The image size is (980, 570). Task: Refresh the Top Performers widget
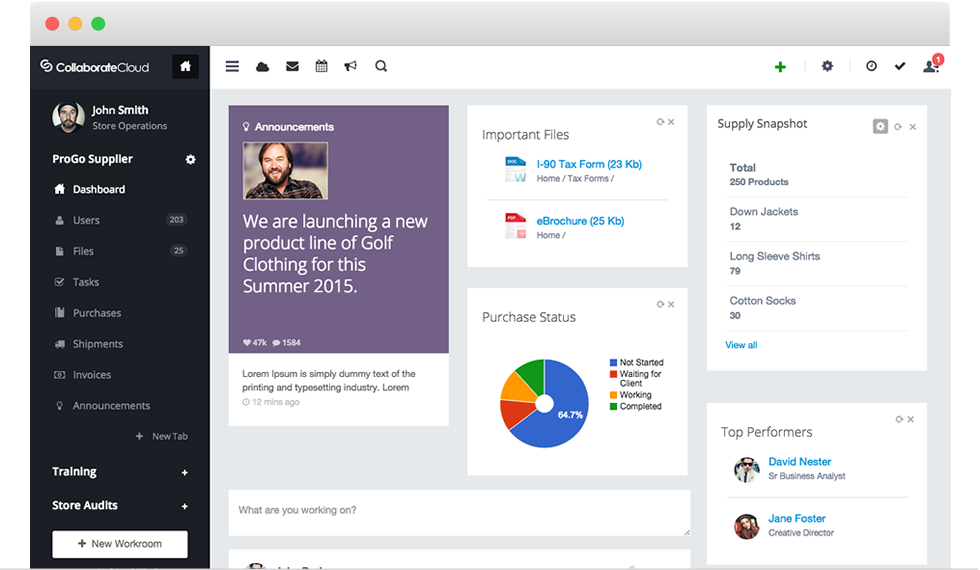pyautogui.click(x=899, y=419)
